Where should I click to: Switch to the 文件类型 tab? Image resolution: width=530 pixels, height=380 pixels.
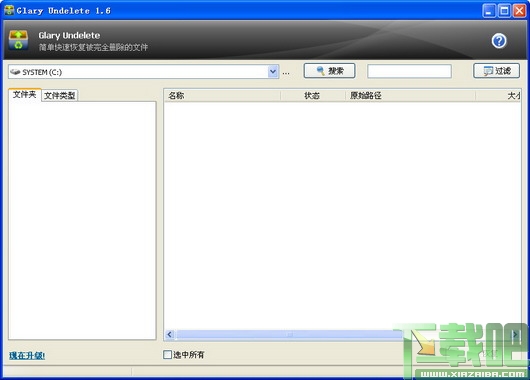click(59, 96)
